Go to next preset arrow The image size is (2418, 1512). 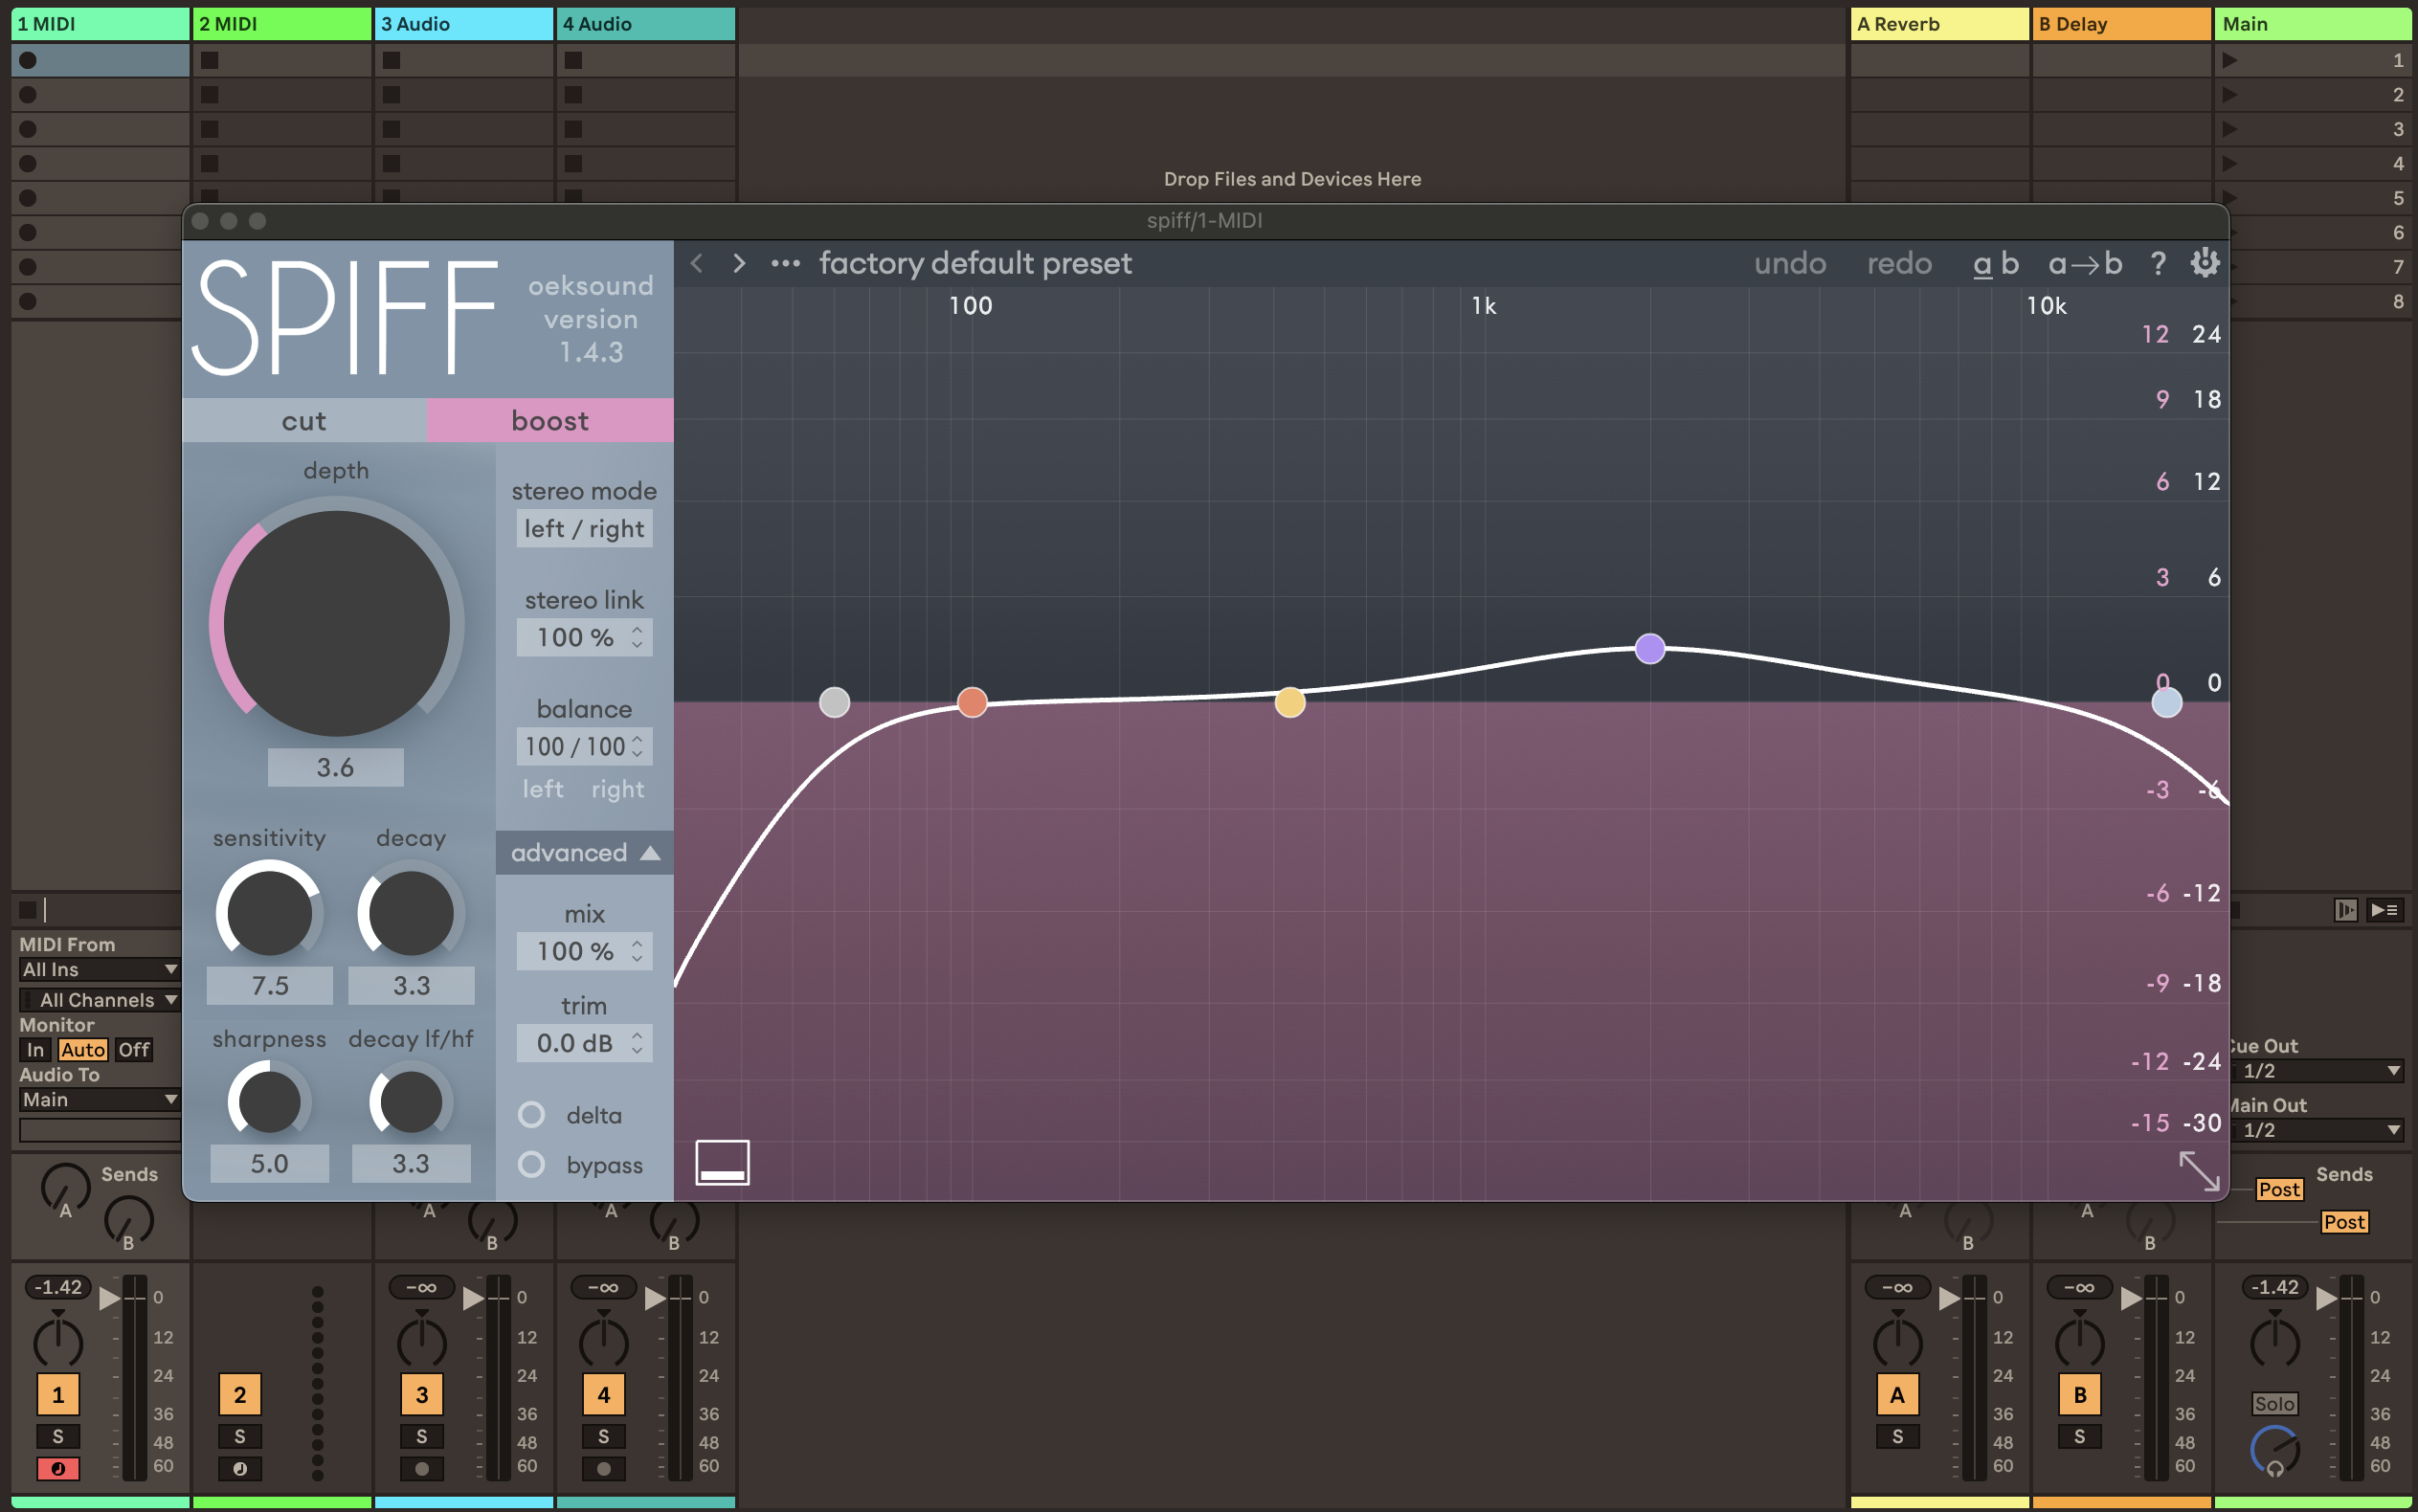pyautogui.click(x=739, y=263)
